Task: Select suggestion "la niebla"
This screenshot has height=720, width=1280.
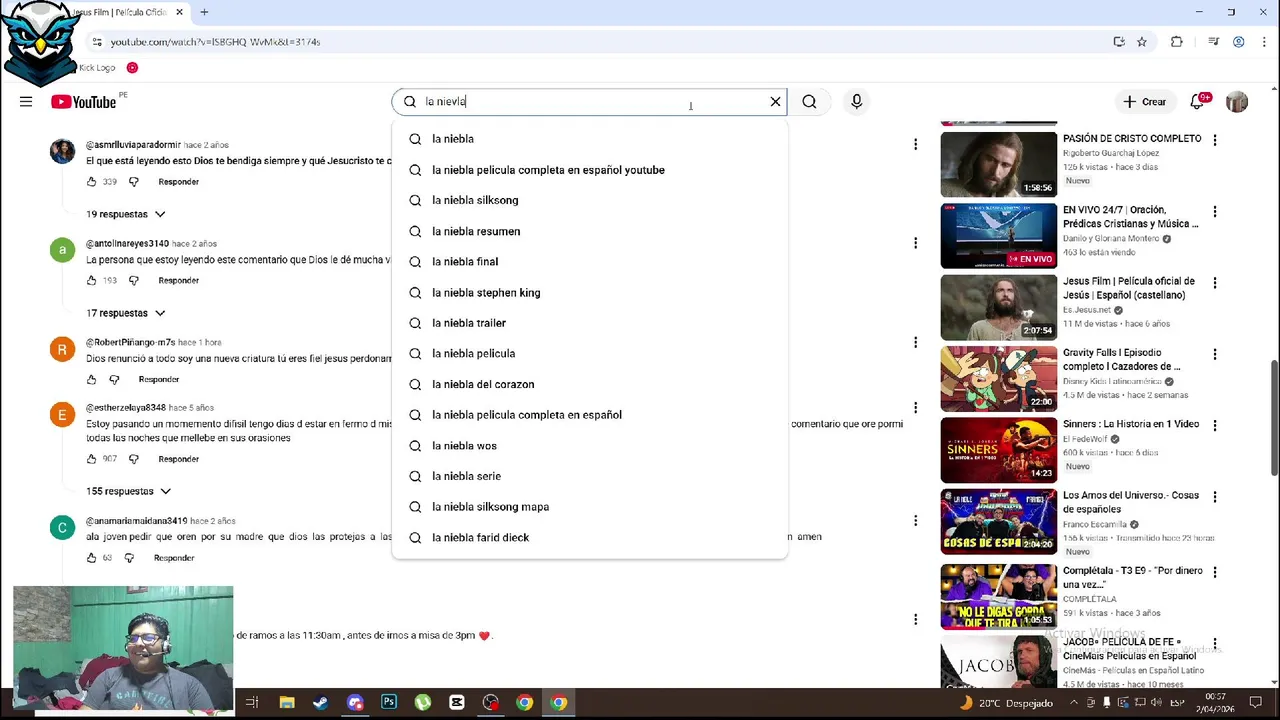Action: 590,139
